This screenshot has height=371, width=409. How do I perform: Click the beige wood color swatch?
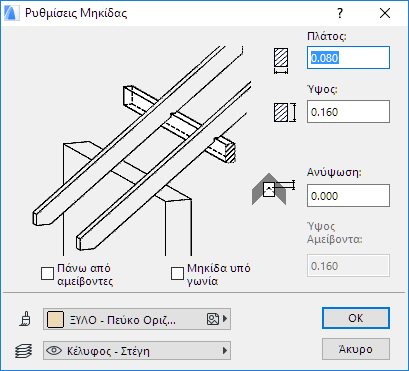55,319
